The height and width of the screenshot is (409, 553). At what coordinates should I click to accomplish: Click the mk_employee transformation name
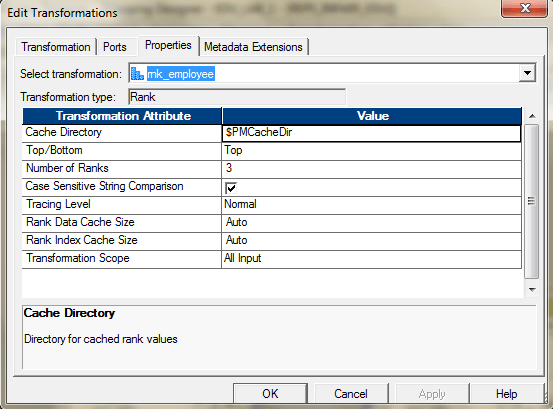click(x=181, y=74)
